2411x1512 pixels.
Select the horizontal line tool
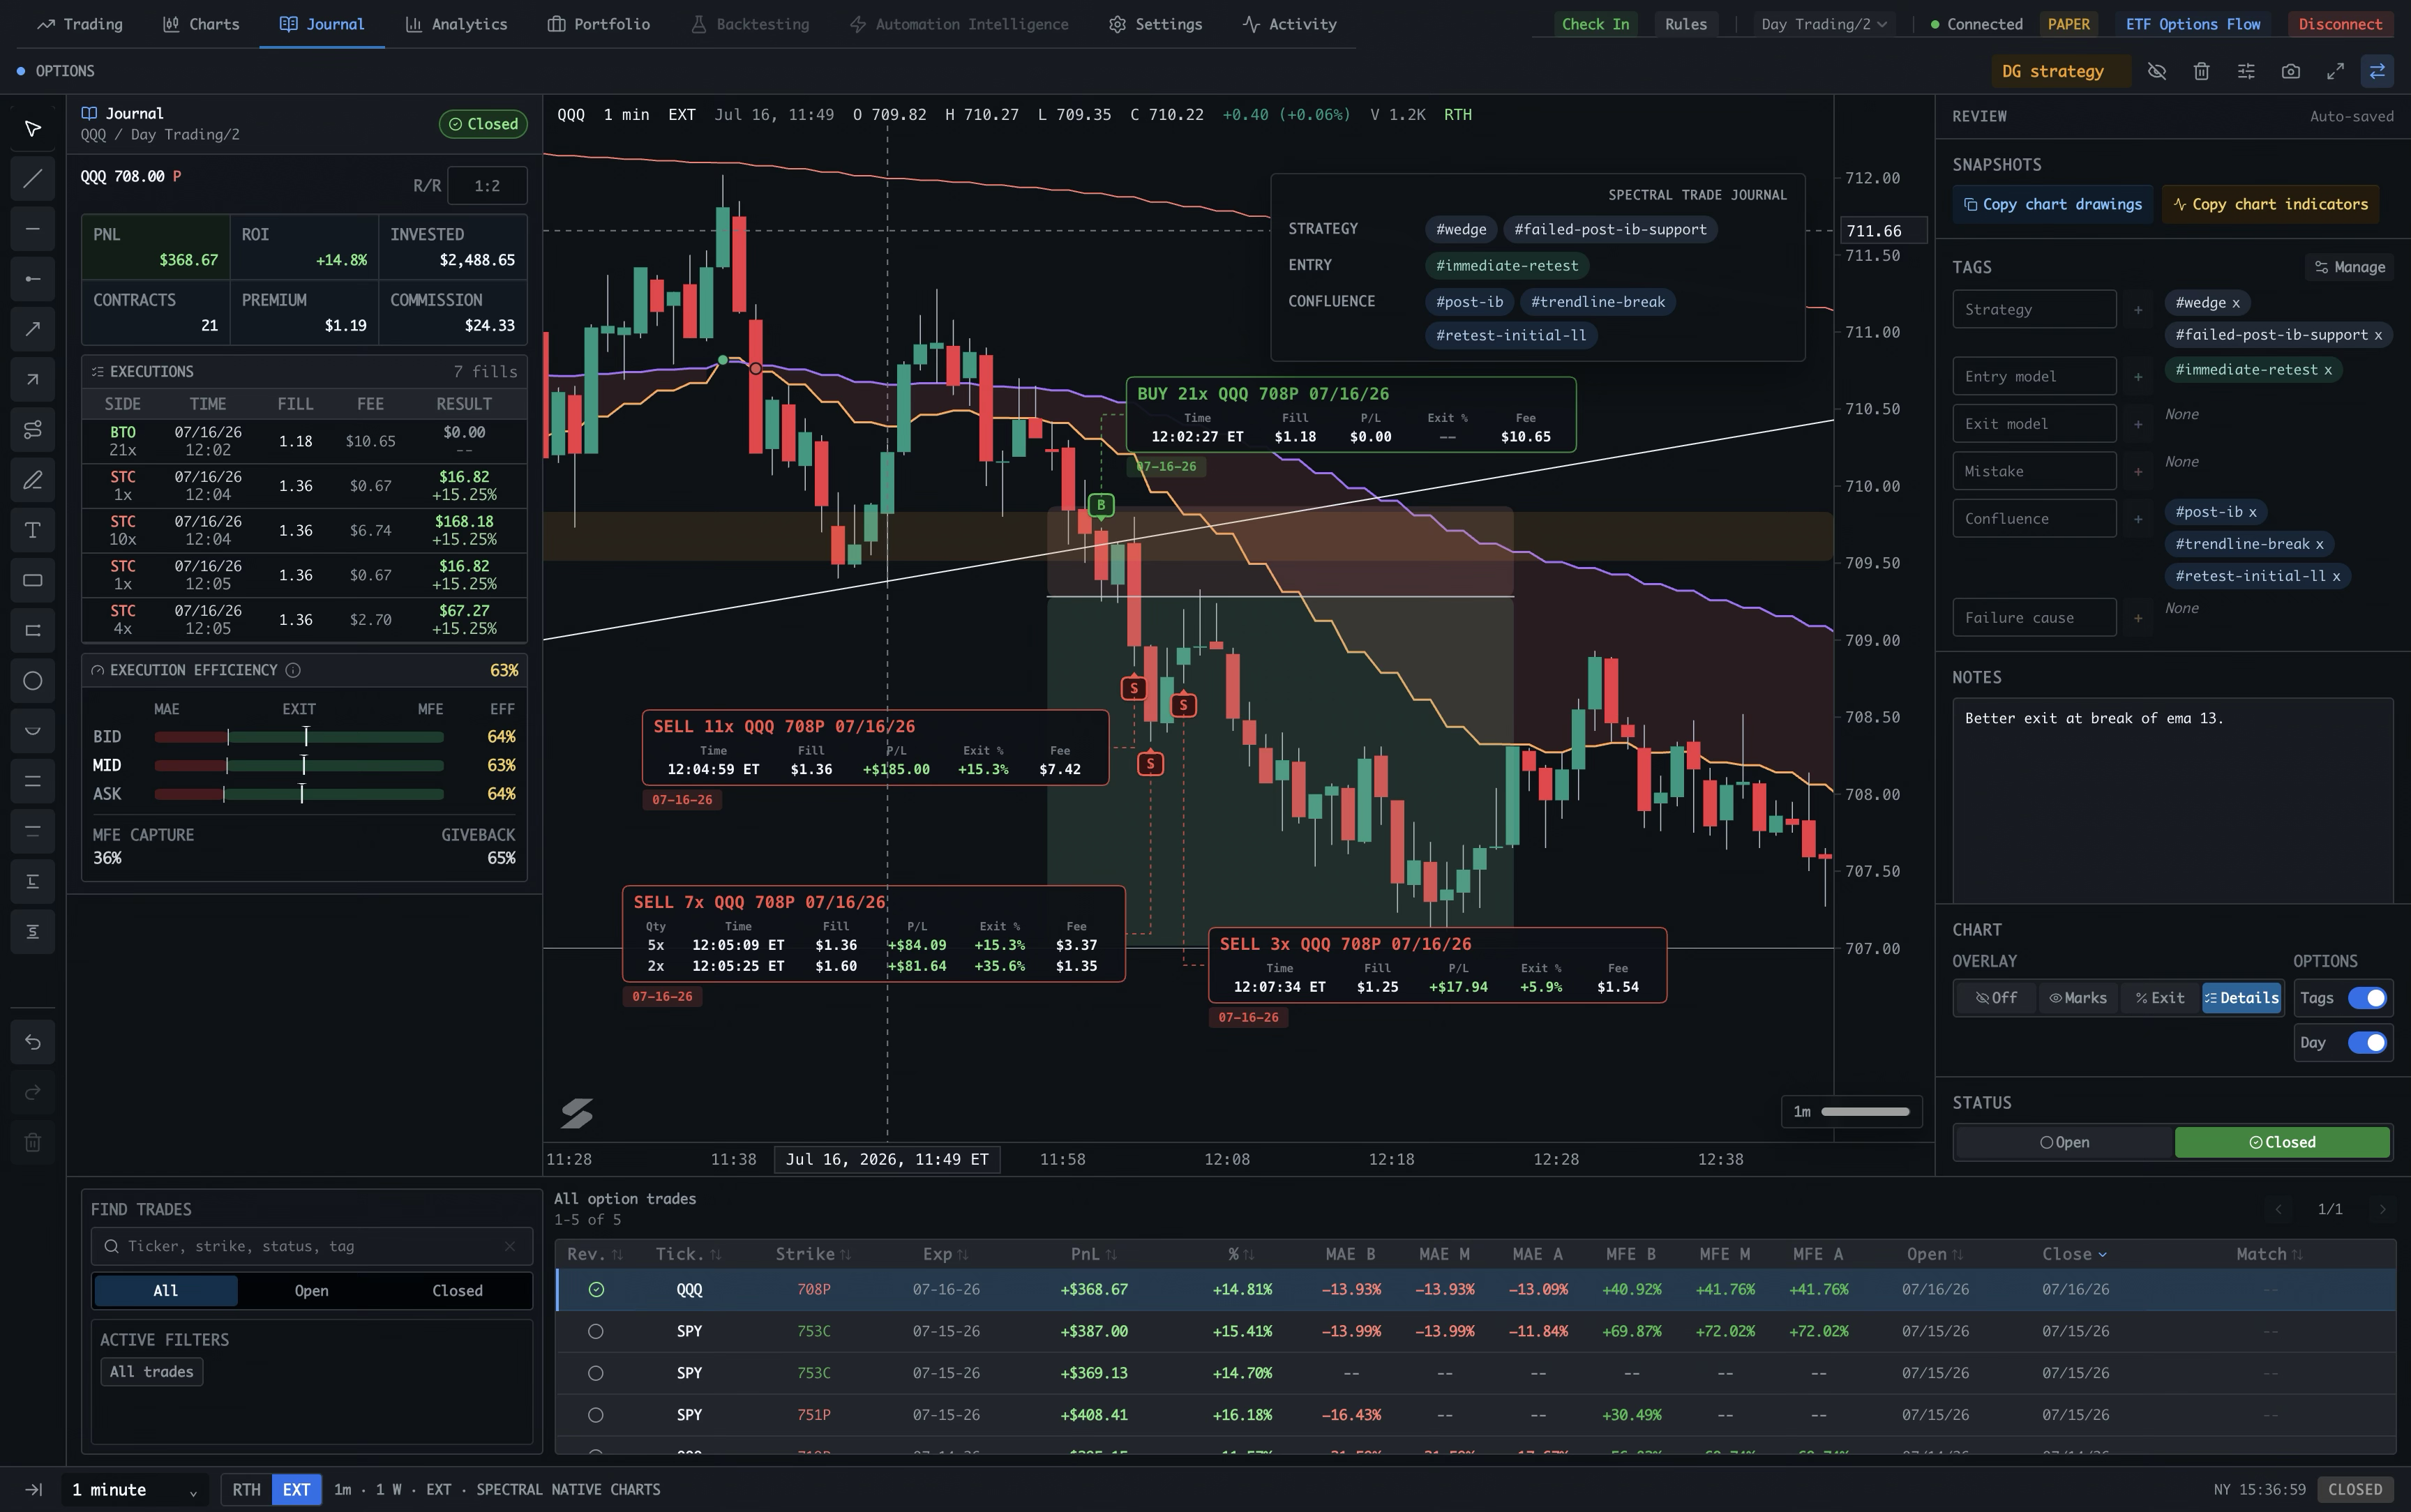pyautogui.click(x=32, y=229)
